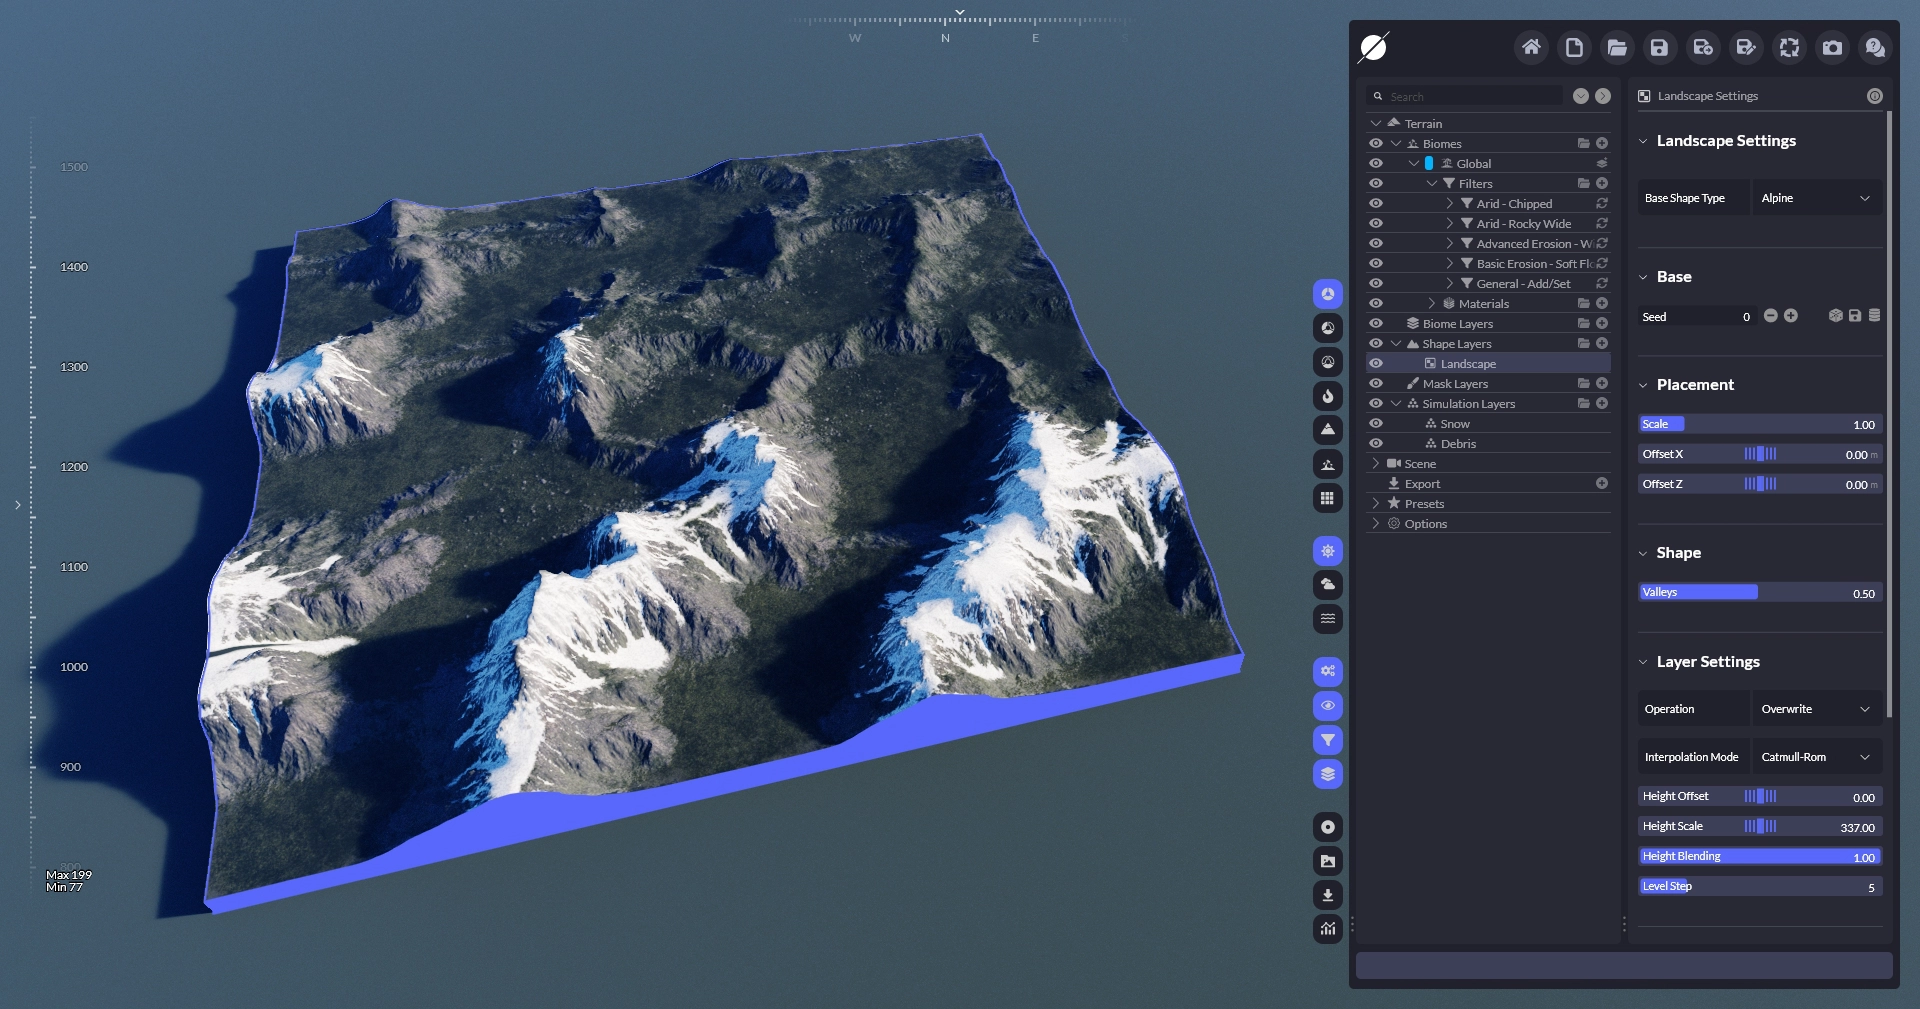Click the Home icon in top toolbar
This screenshot has height=1009, width=1920.
1530,47
